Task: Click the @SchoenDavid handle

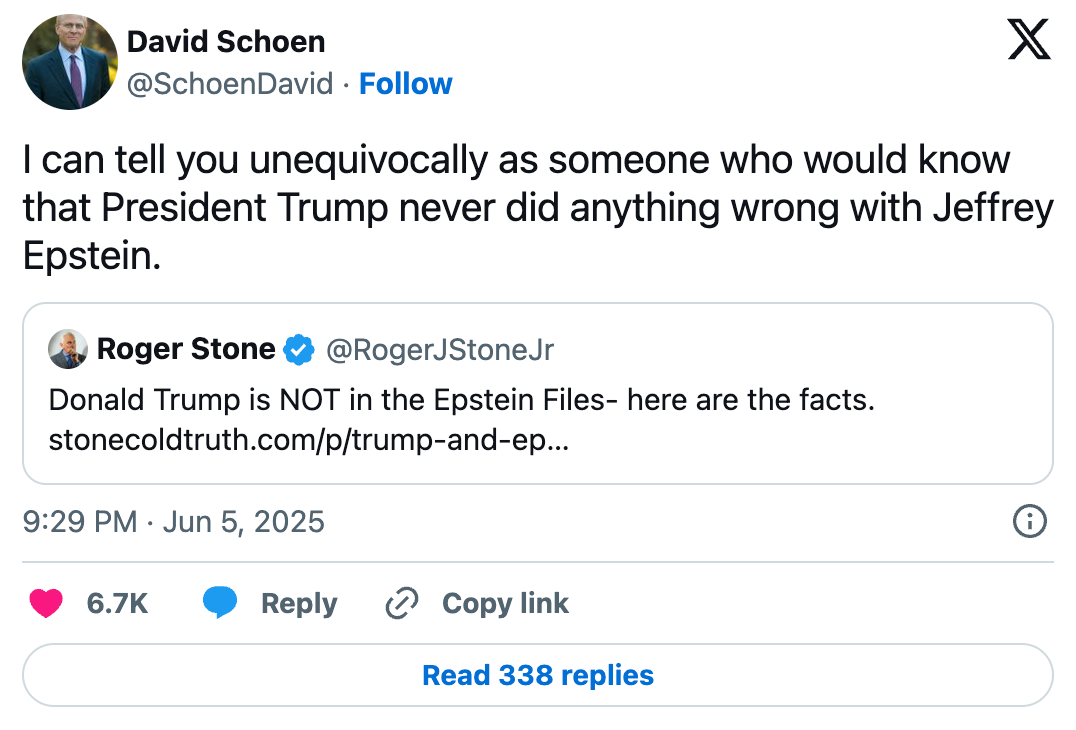Action: click(230, 84)
